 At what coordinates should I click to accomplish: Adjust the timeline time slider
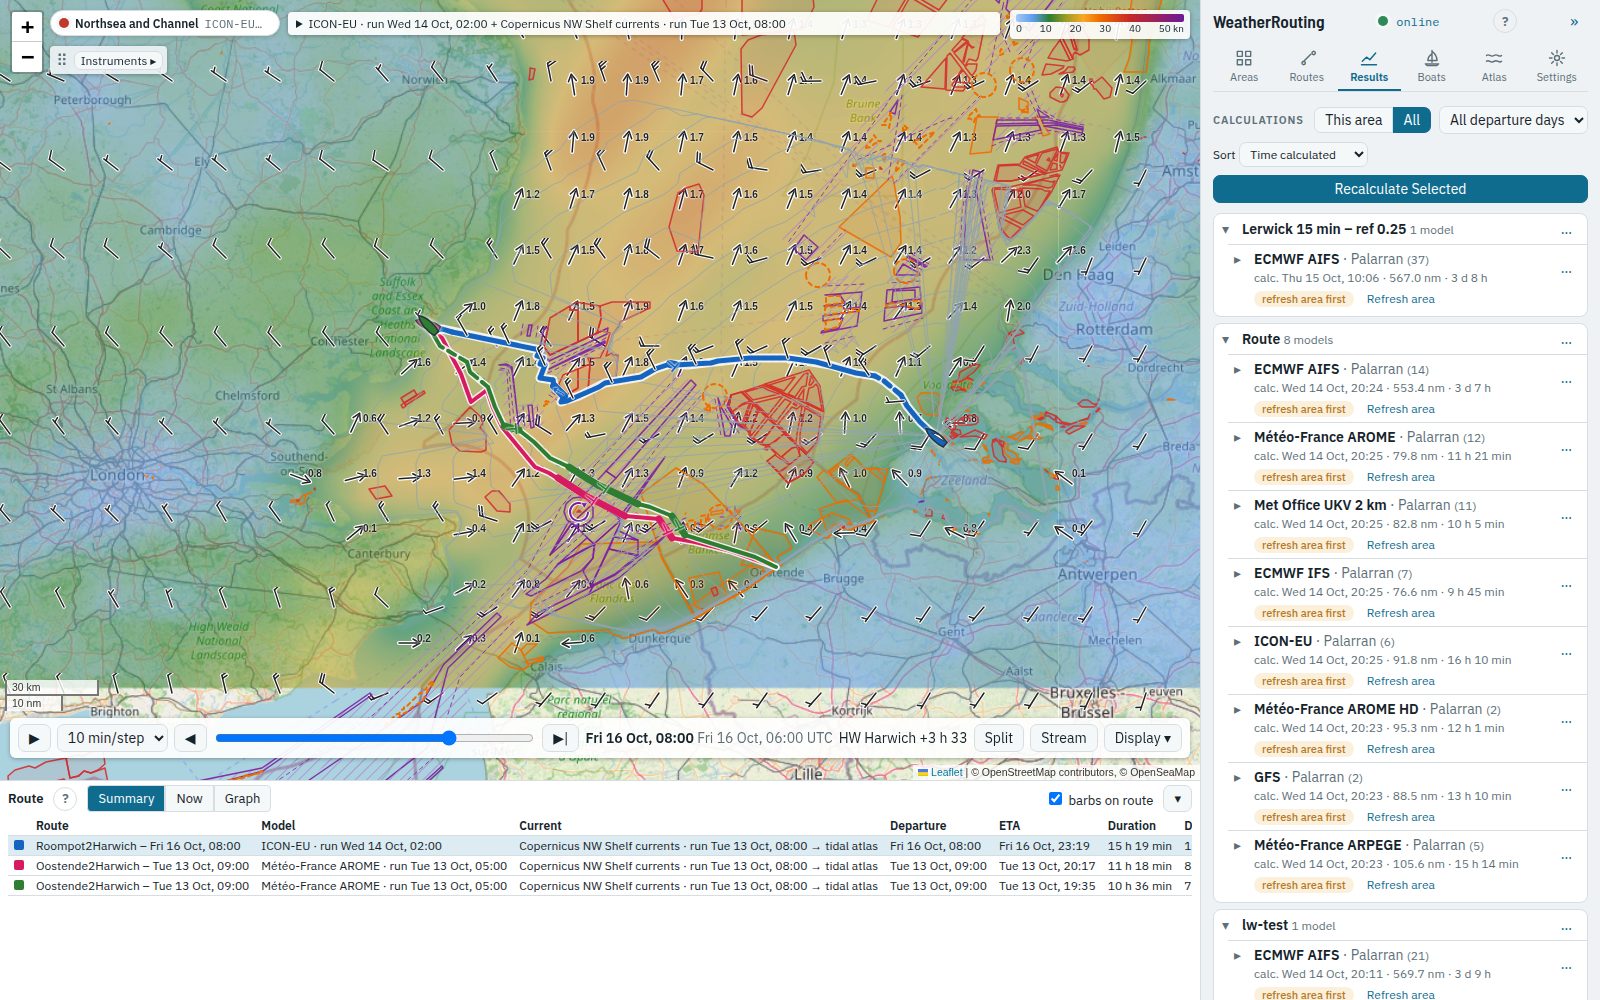(x=374, y=738)
